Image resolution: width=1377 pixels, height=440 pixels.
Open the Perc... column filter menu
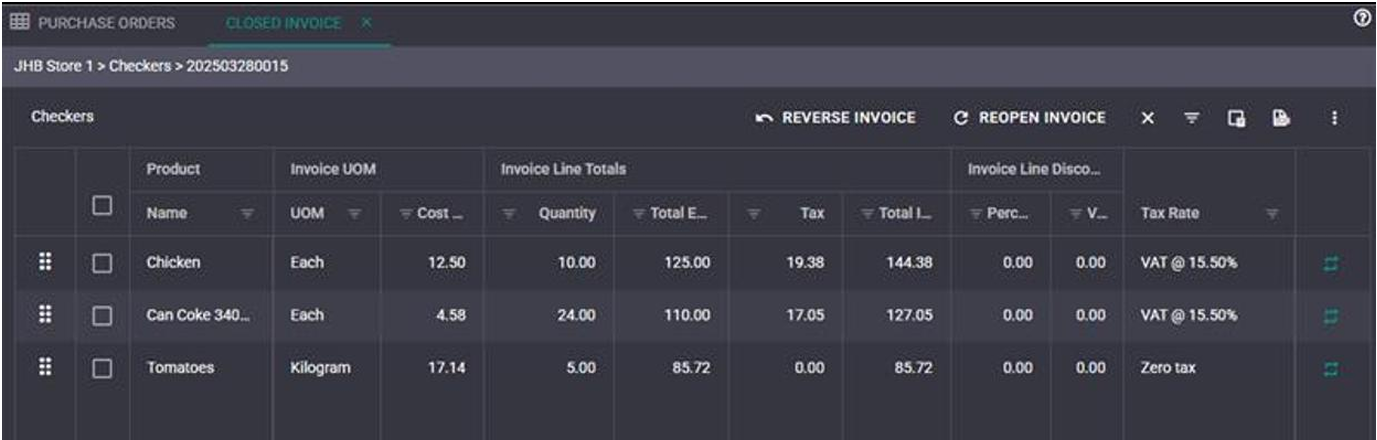[976, 213]
